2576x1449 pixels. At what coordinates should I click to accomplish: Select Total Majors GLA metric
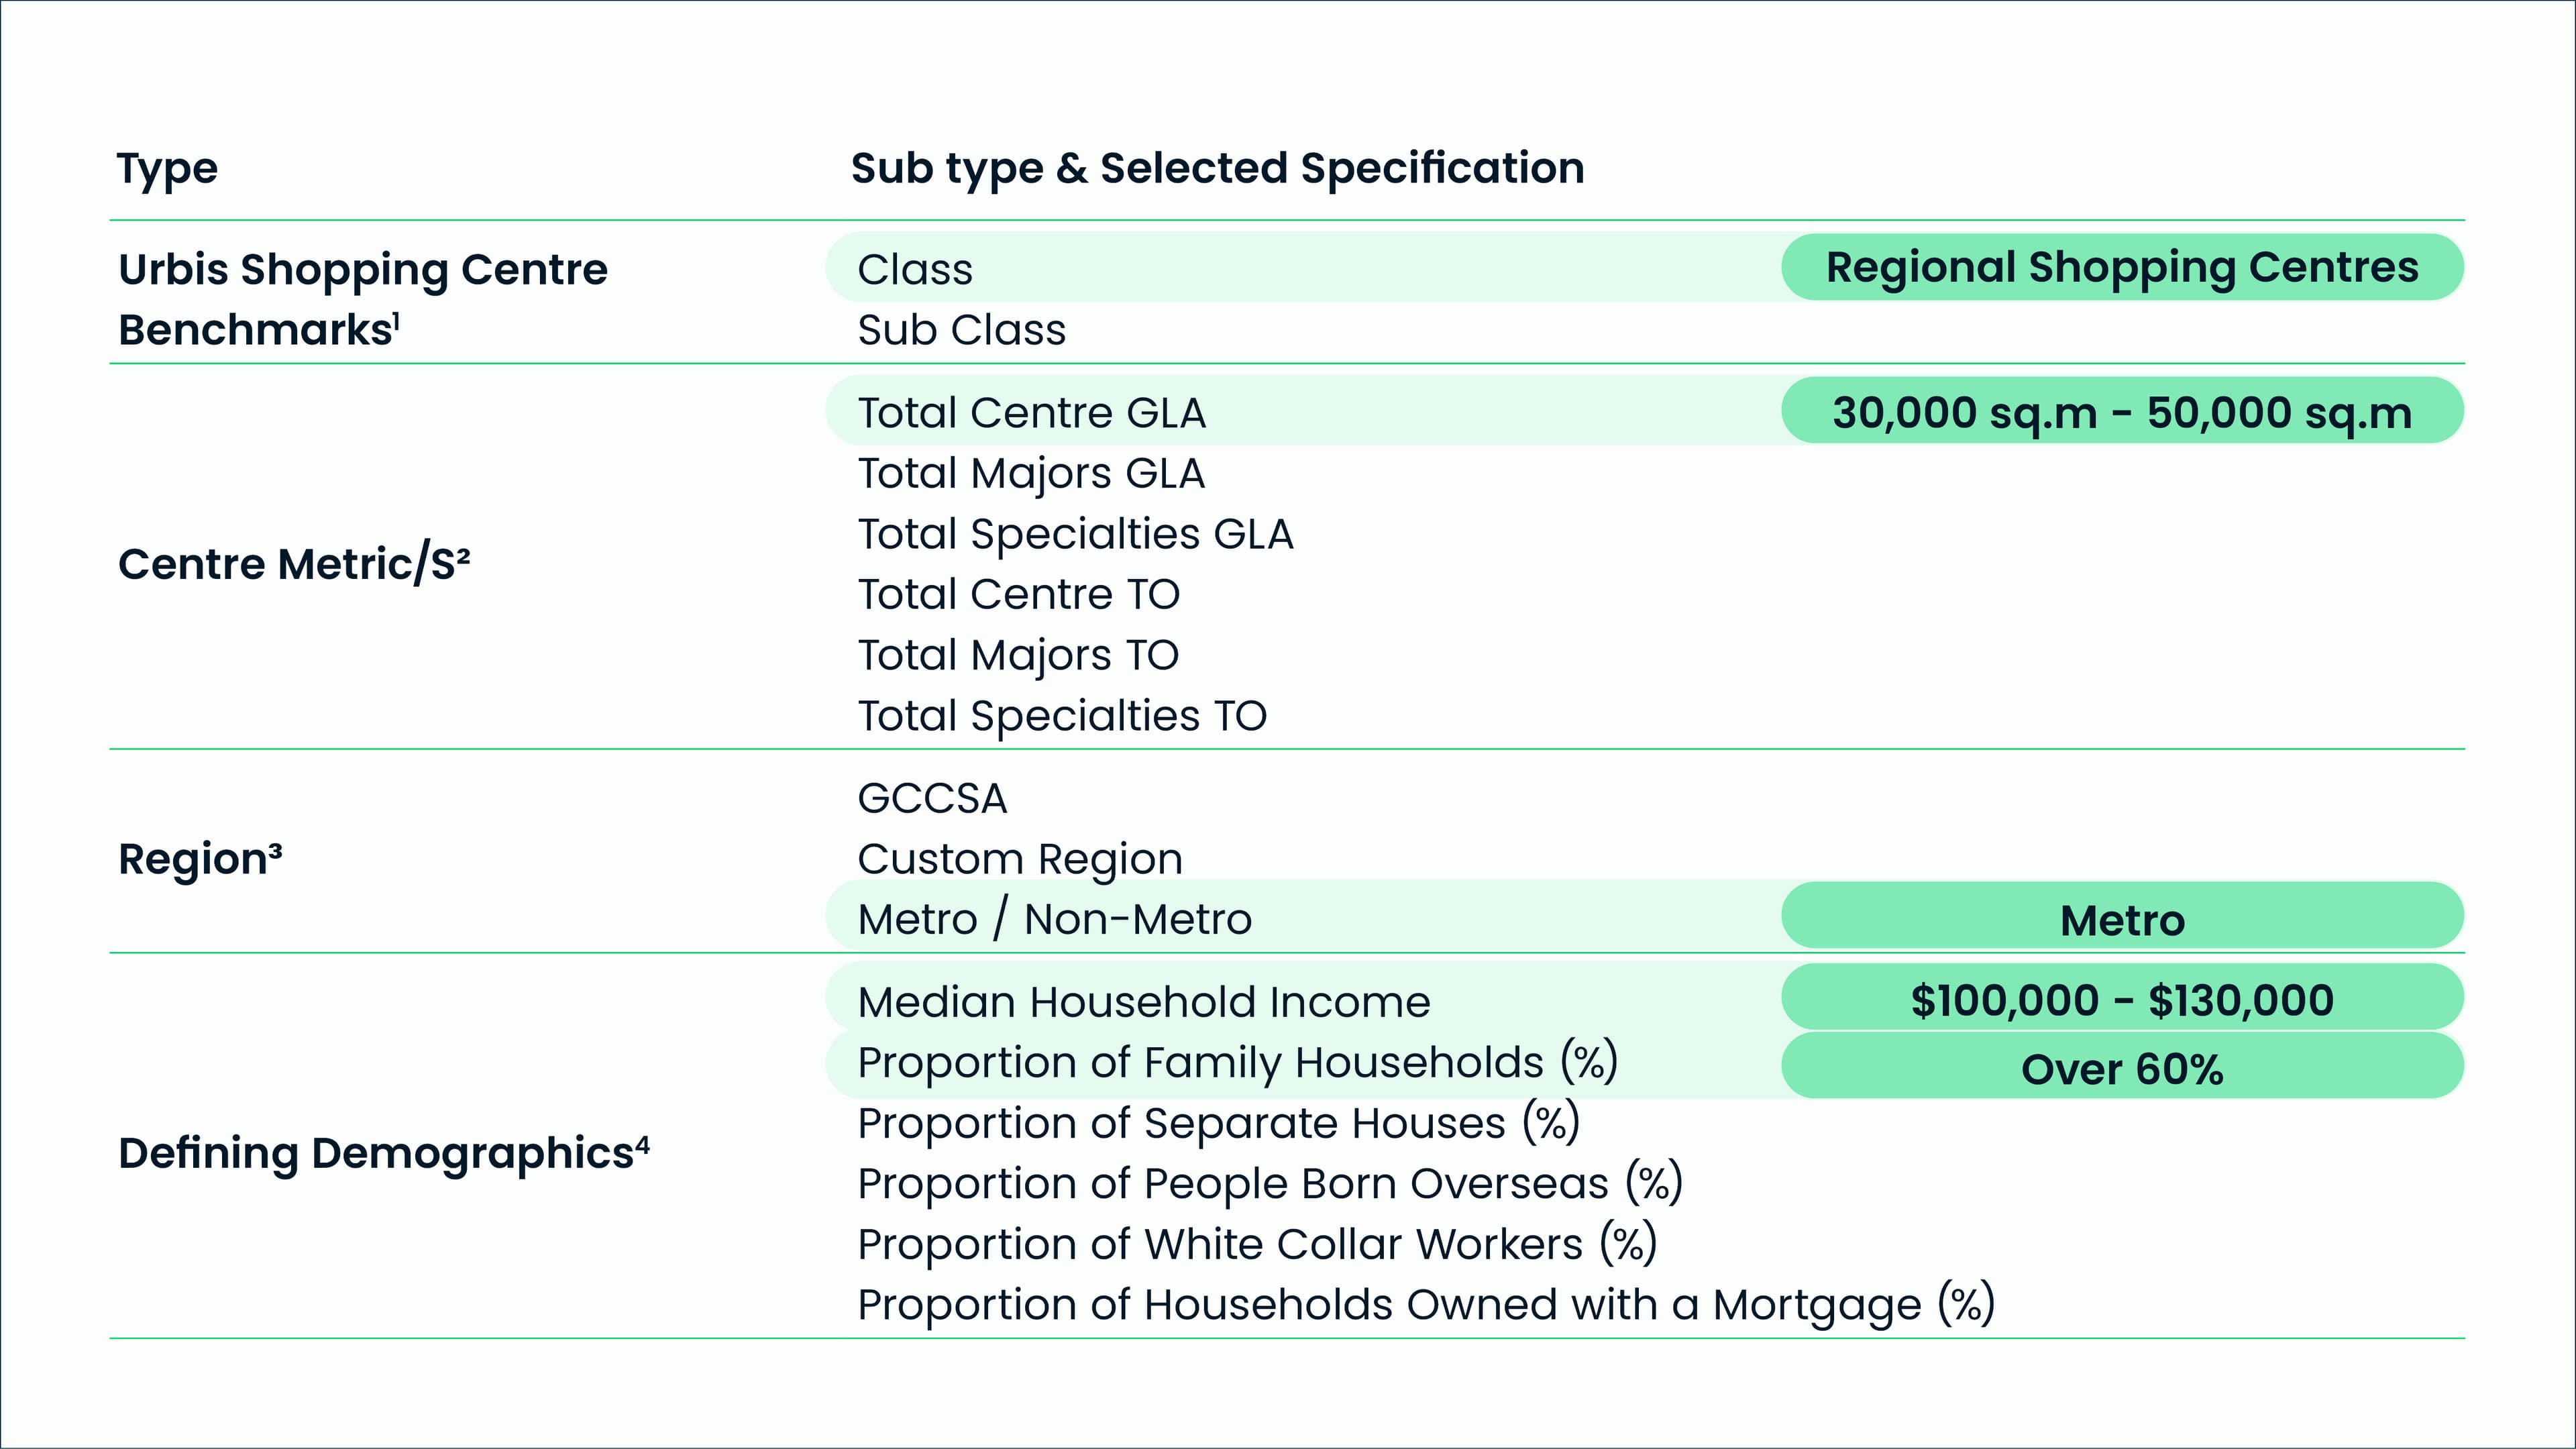(1030, 473)
